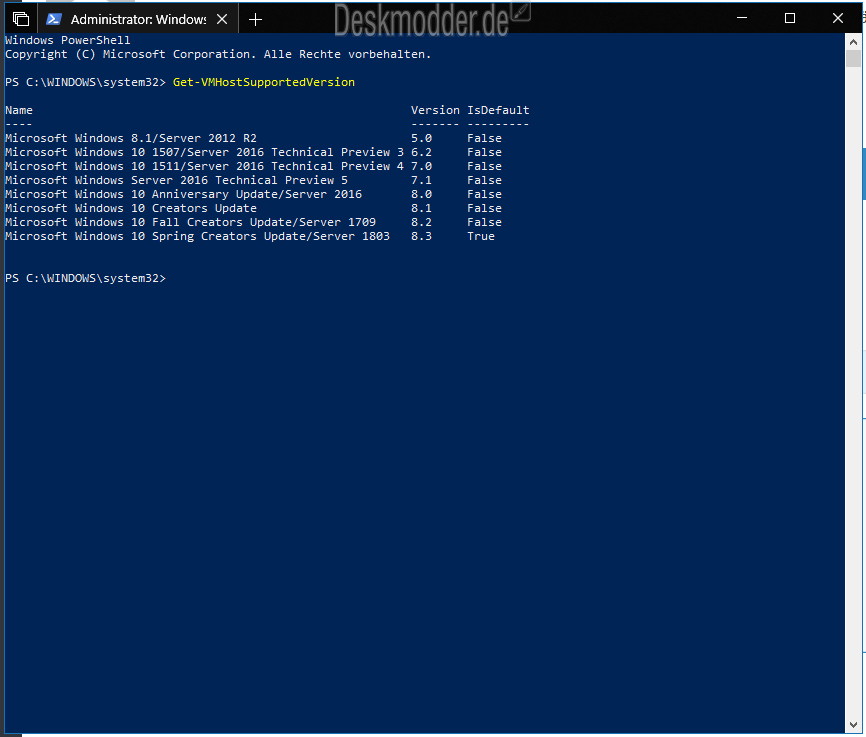Click the Sets tab group icon
The width and height of the screenshot is (866, 737).
point(20,19)
